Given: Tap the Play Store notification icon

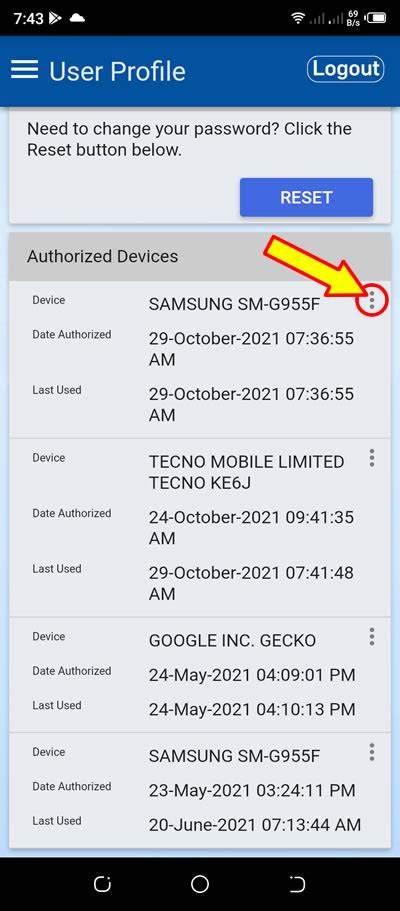Looking at the screenshot, I should pyautogui.click(x=55, y=18).
